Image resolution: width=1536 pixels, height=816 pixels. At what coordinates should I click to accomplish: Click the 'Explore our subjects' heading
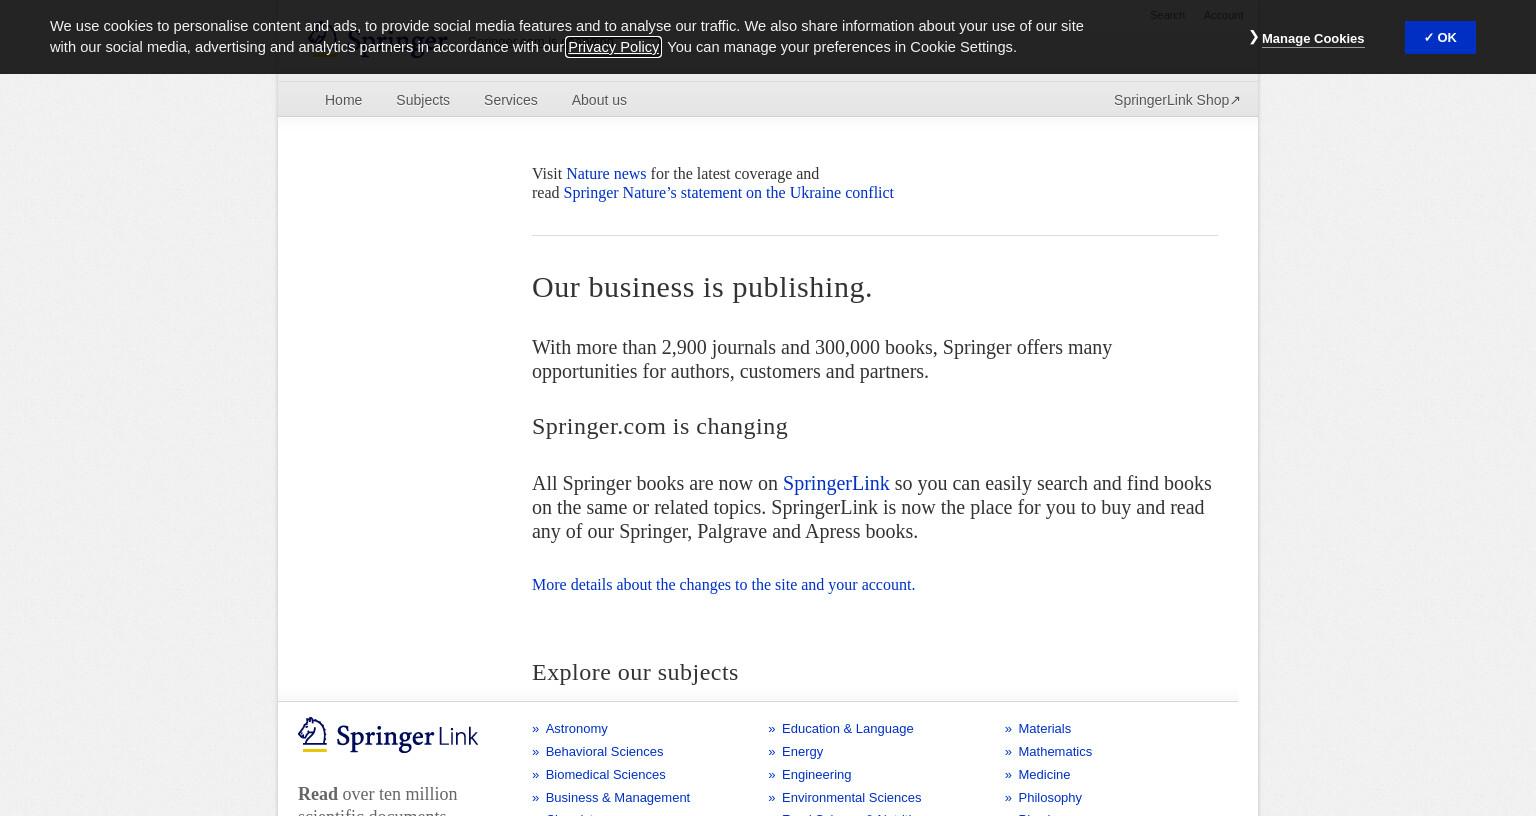coord(635,672)
